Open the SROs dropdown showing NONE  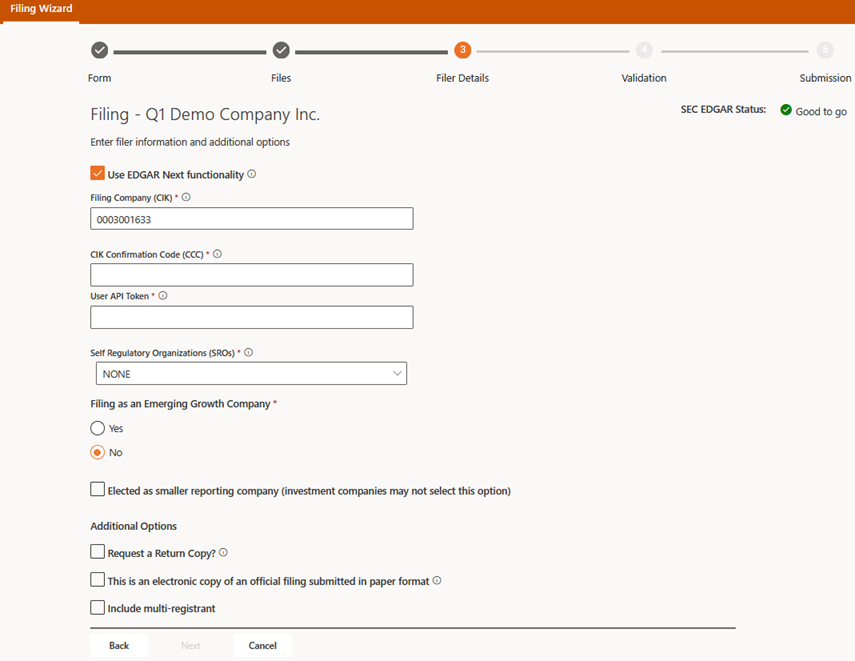[x=251, y=374]
